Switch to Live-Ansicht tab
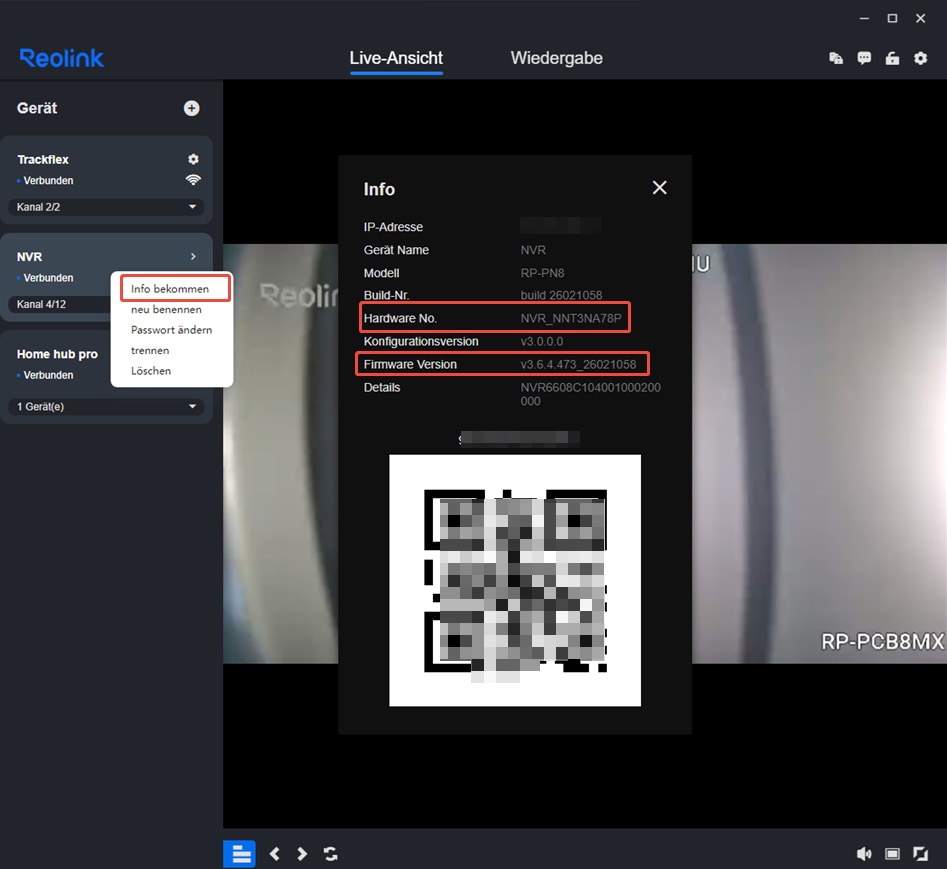Screen dimensions: 947x869 pos(396,58)
